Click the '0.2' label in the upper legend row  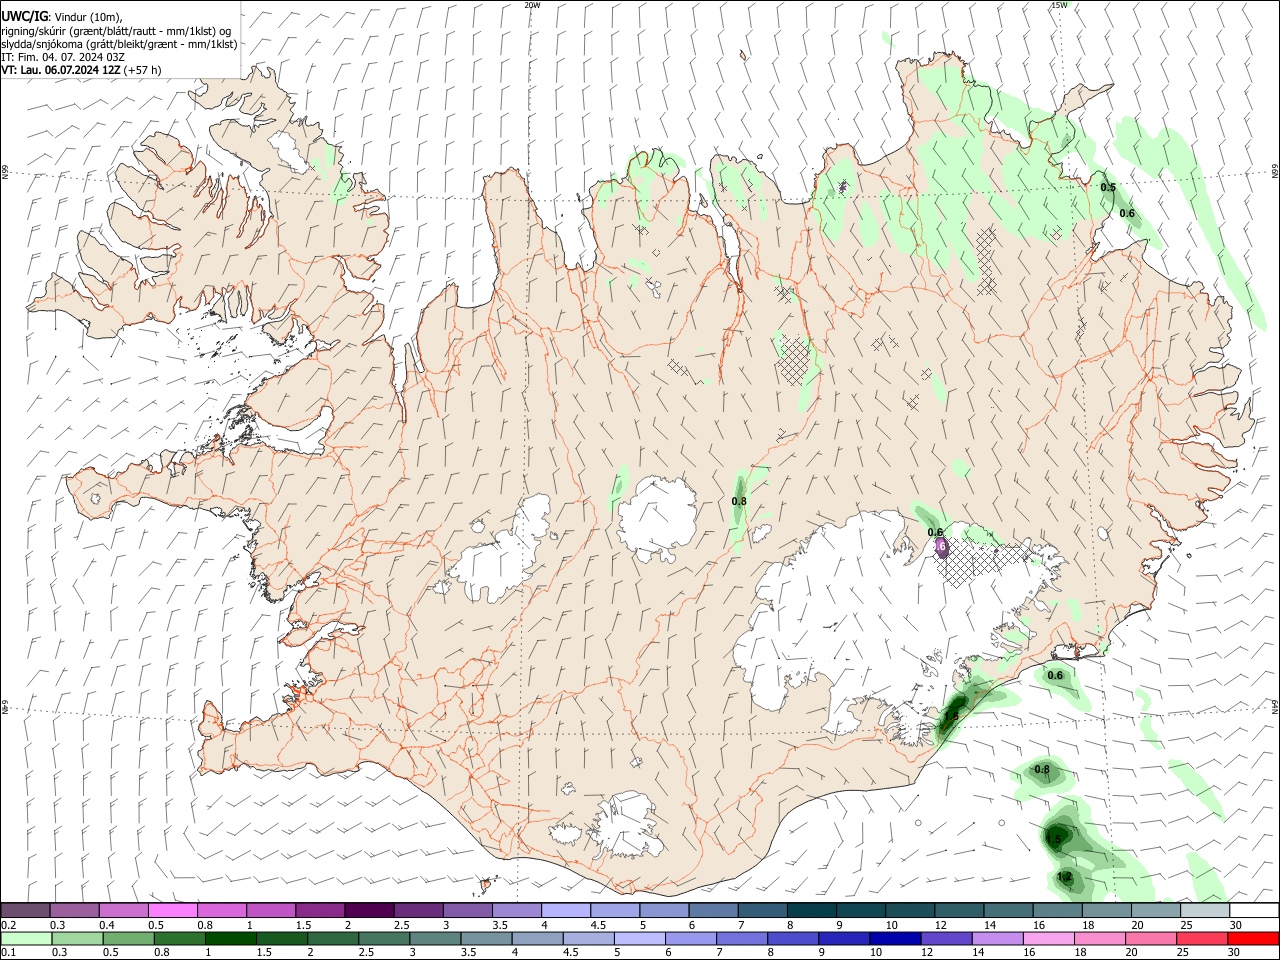click(x=8, y=925)
